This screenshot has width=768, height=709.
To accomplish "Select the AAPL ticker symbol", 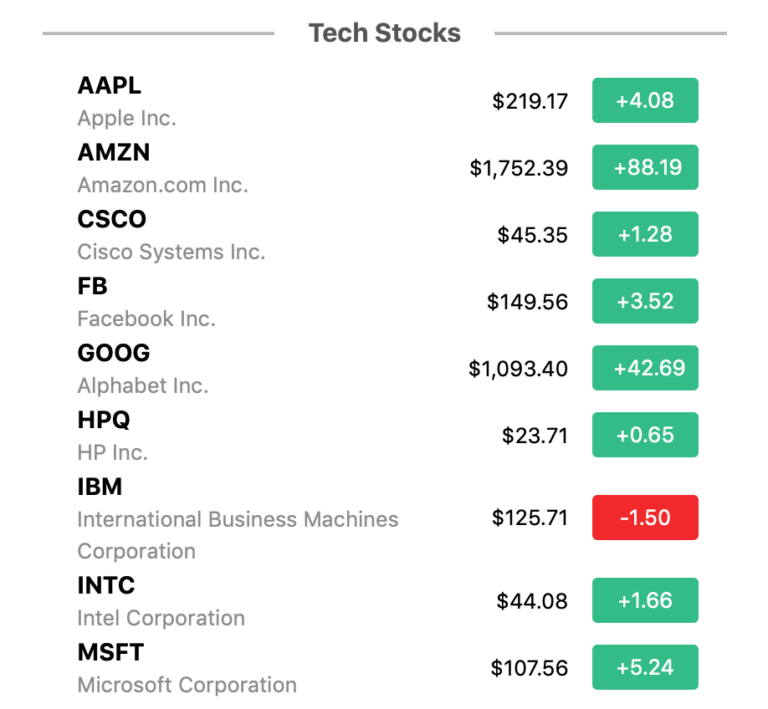I will click(x=109, y=85).
